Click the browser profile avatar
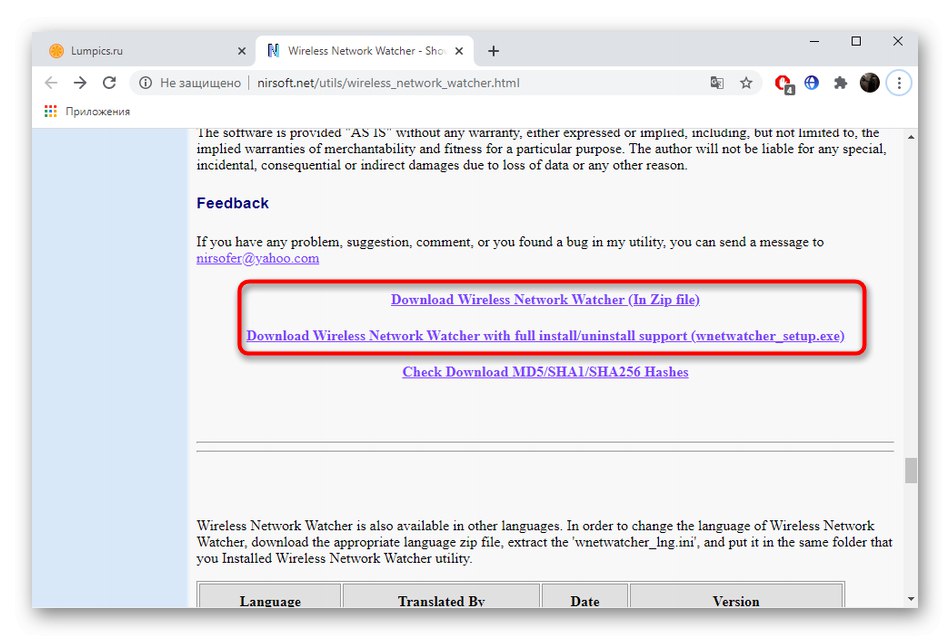Image resolution: width=950 pixels, height=640 pixels. (869, 82)
